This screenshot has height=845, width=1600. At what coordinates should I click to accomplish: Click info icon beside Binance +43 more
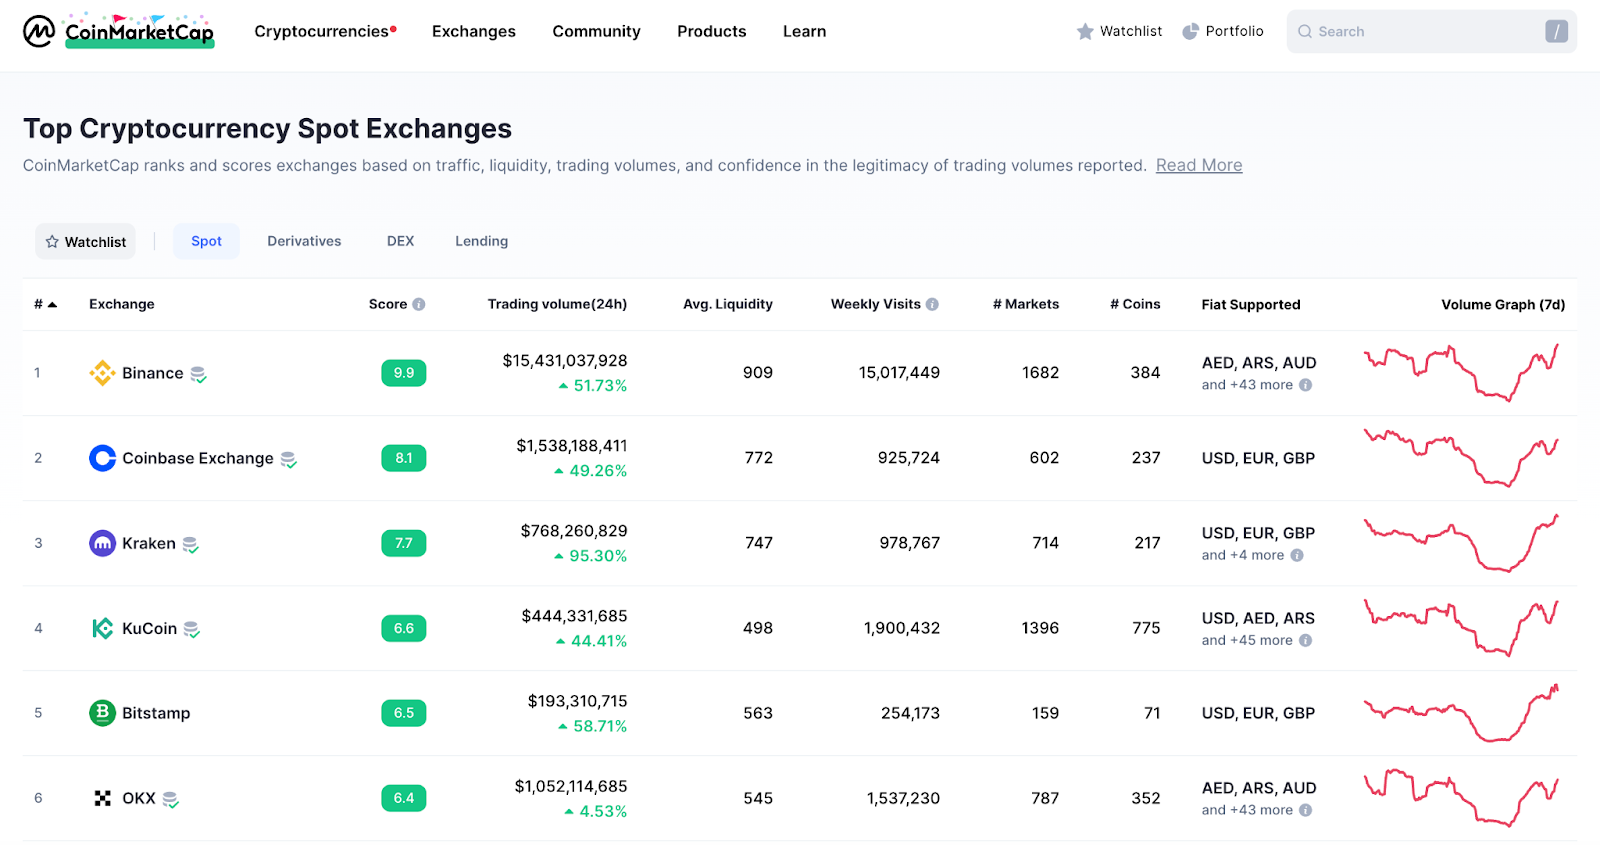tap(1305, 385)
